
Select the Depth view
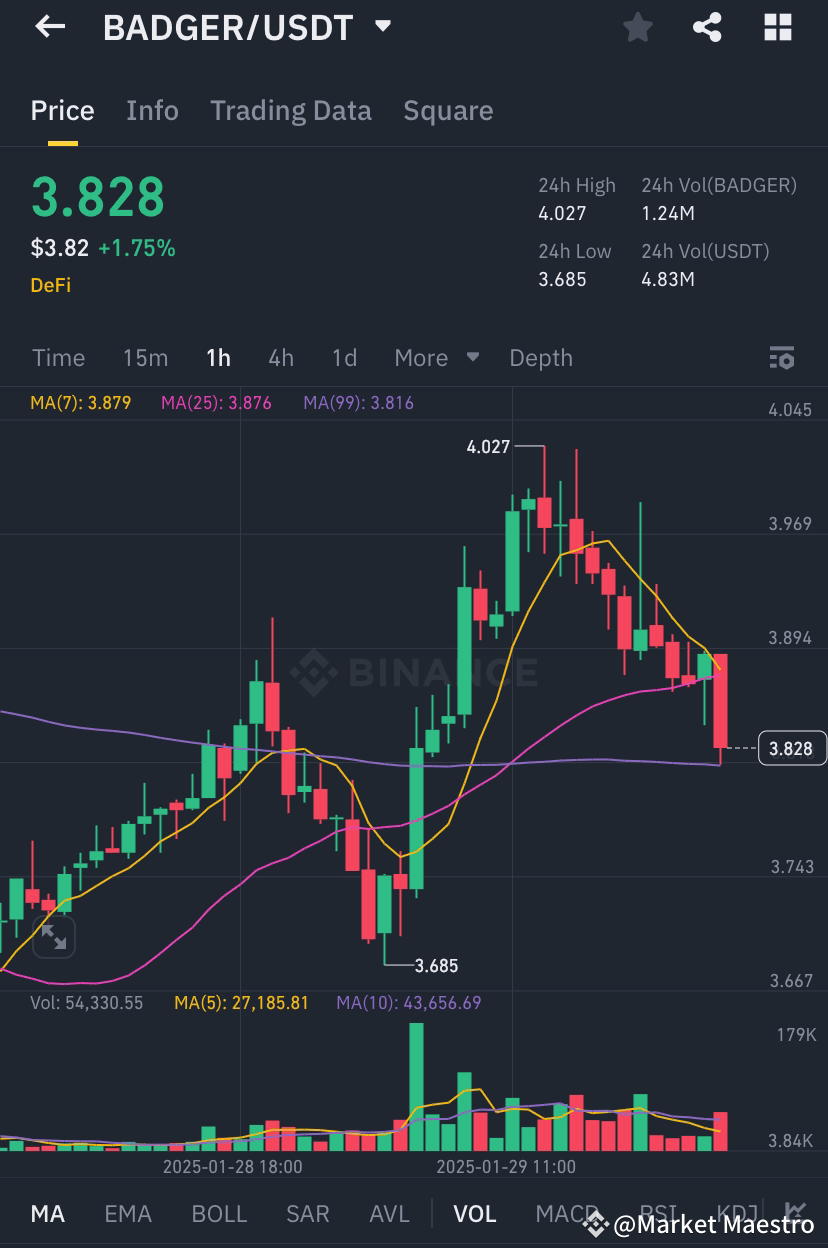pyautogui.click(x=540, y=357)
